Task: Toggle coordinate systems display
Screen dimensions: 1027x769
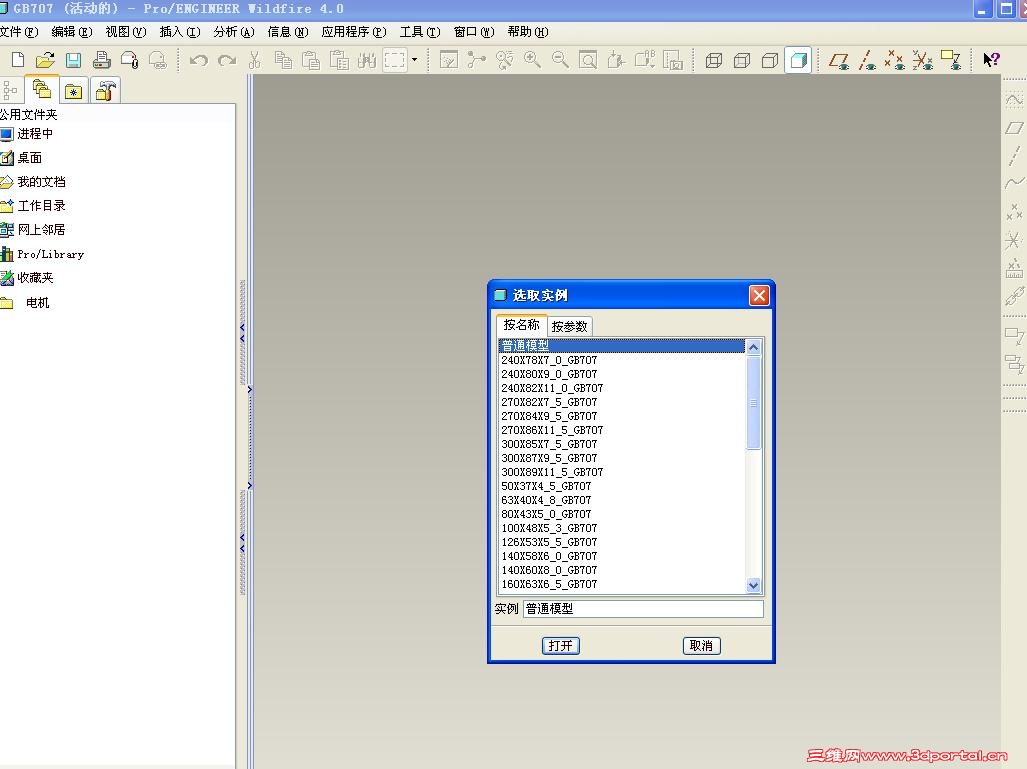Action: point(923,60)
